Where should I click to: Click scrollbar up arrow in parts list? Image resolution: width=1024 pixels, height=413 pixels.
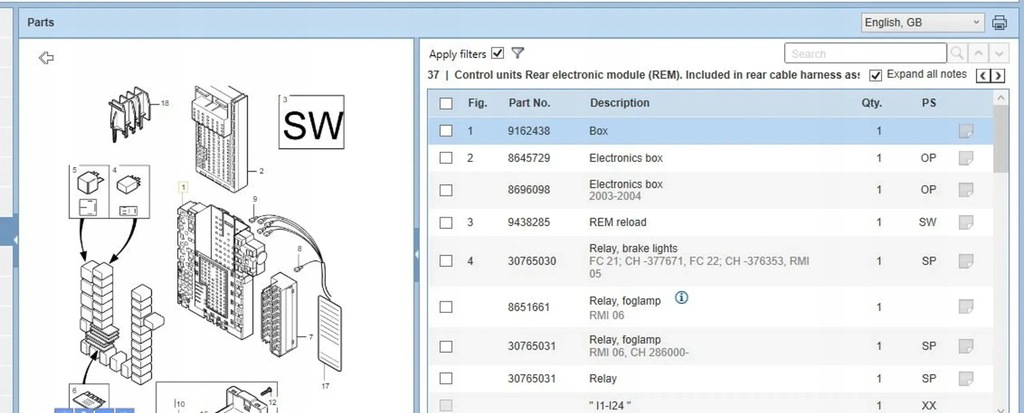click(x=1000, y=98)
